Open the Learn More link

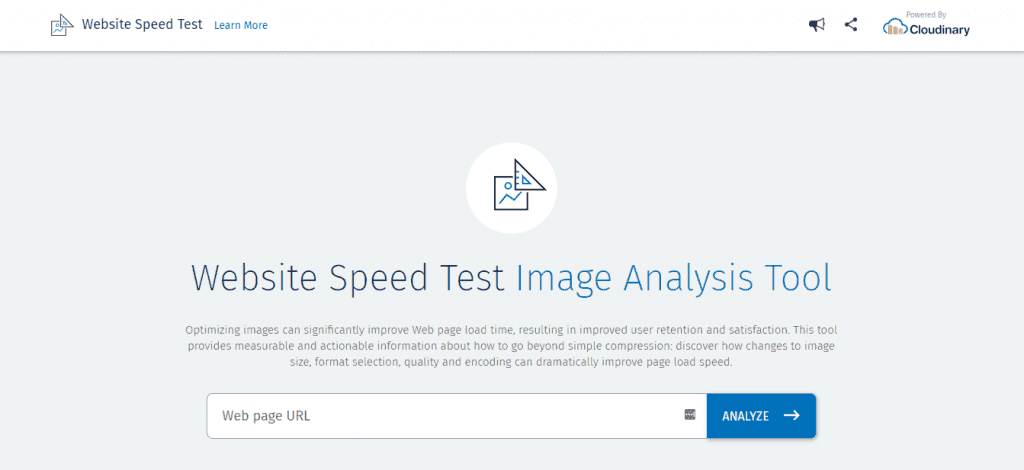[x=241, y=25]
